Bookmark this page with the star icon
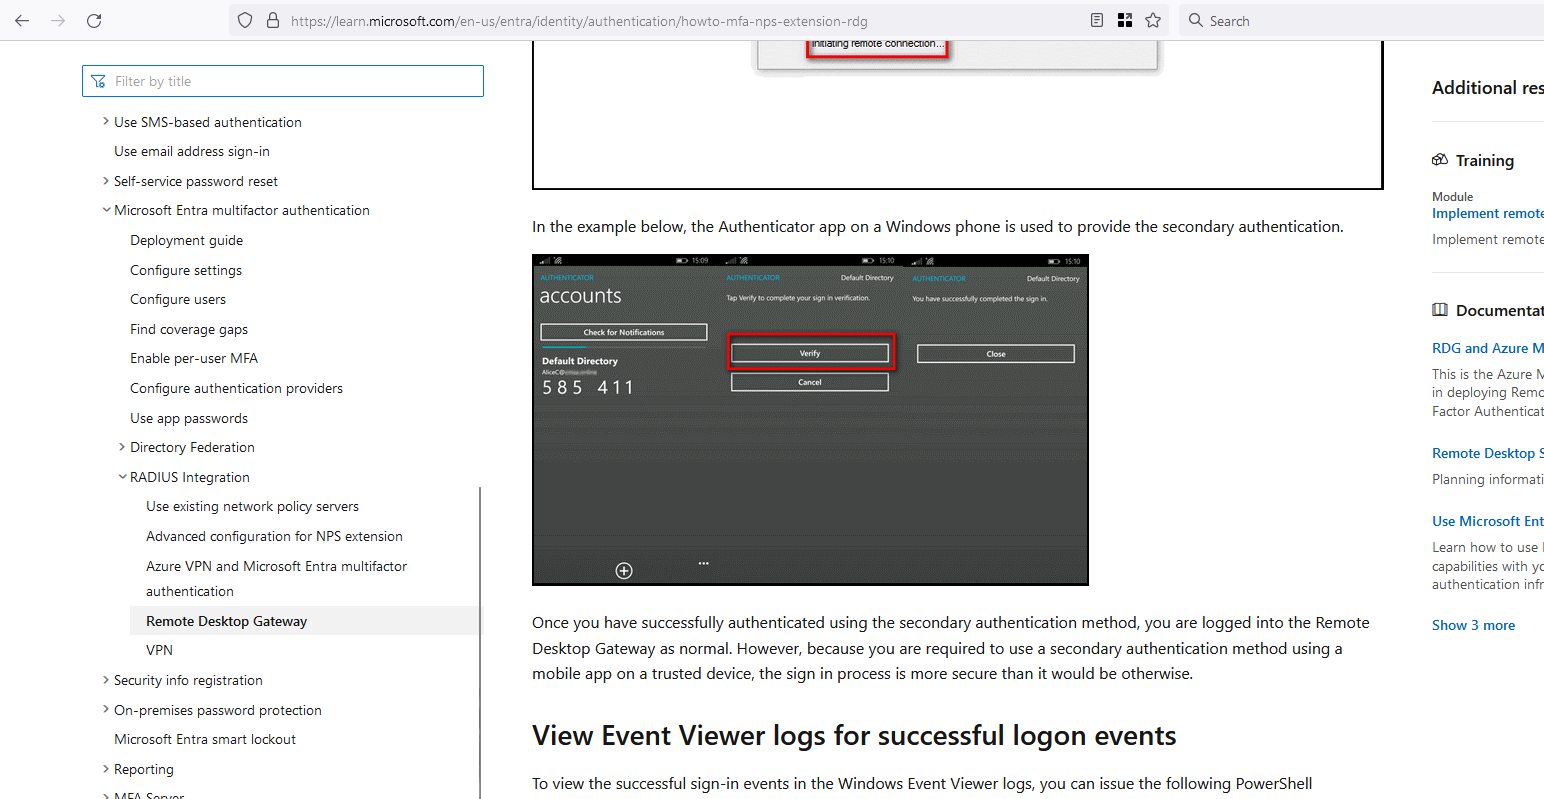 pyautogui.click(x=1153, y=20)
